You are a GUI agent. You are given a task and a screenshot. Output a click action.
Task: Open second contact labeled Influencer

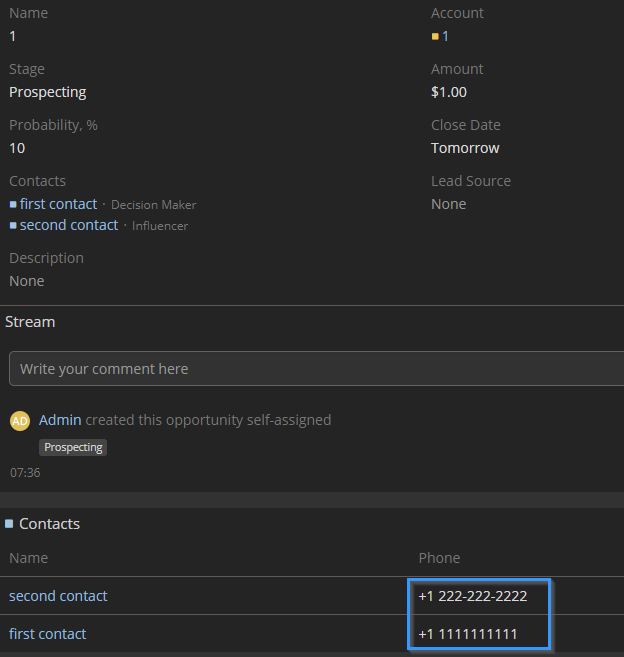(69, 225)
